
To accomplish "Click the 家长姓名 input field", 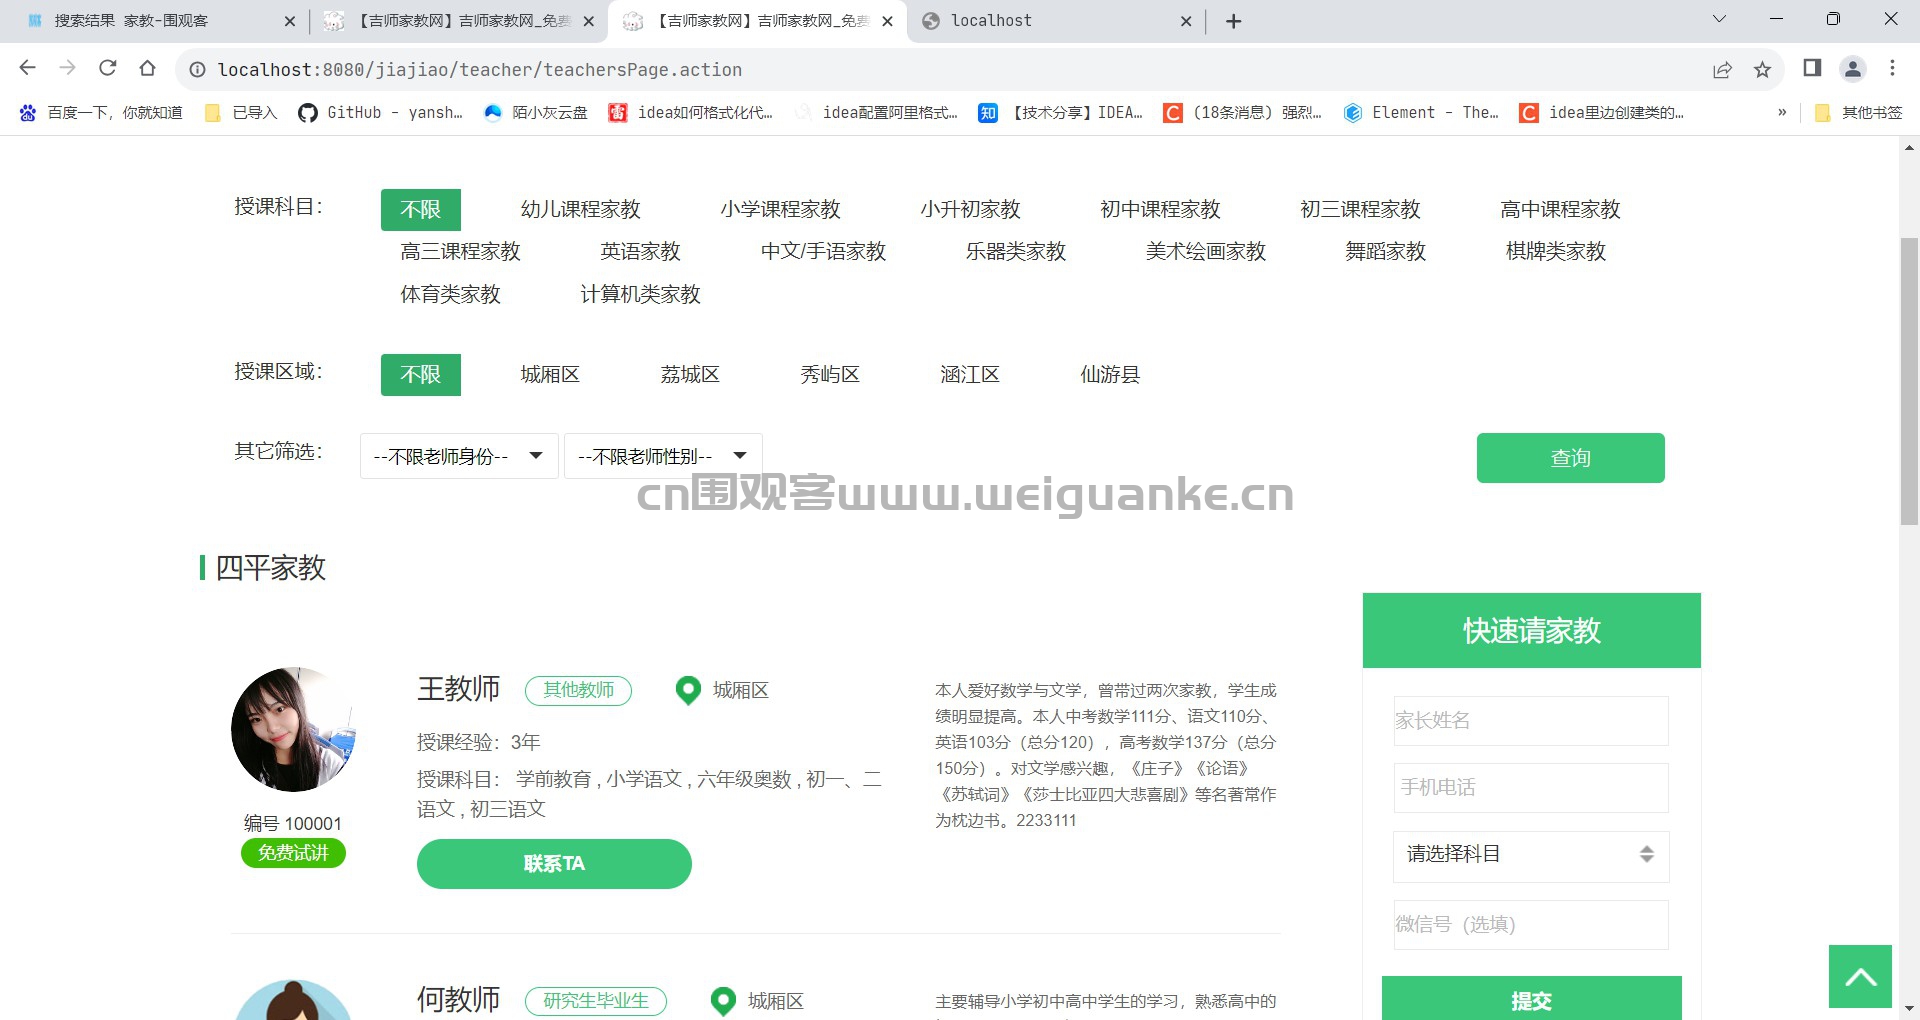I will click(1531, 721).
